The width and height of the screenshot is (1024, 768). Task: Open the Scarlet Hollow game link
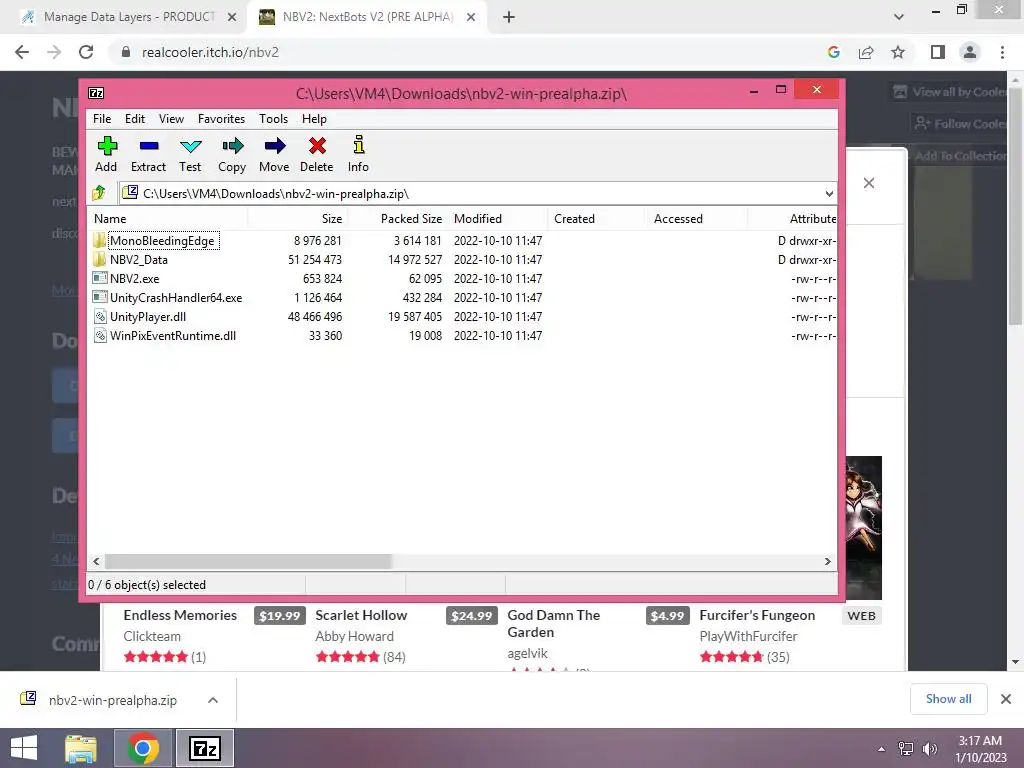tap(361, 615)
